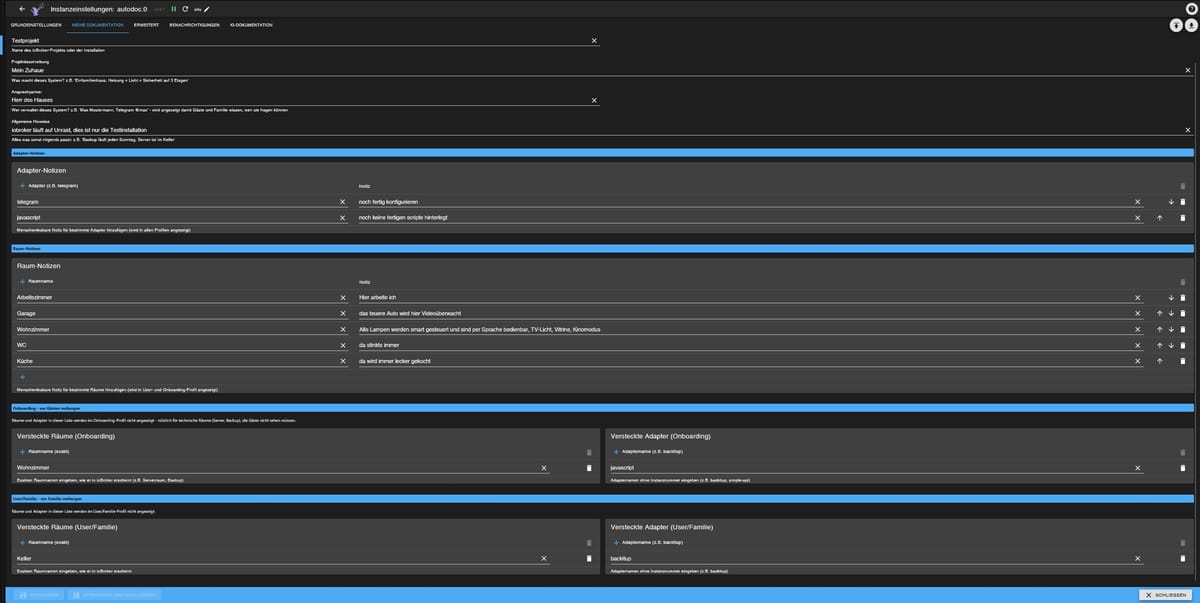Delete the Garage room note
This screenshot has width=1200, height=603.
click(1182, 313)
